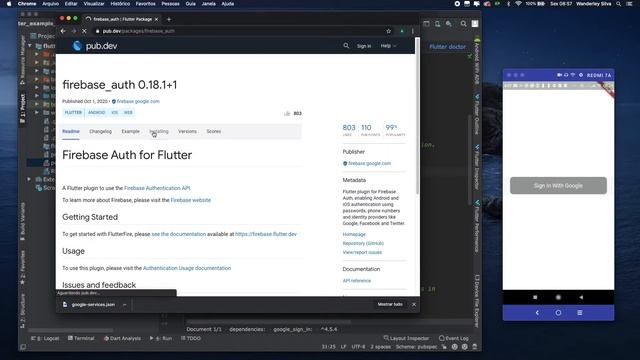Open firebase.google.com publisher link under title
This screenshot has width=640, height=360.
138,101
